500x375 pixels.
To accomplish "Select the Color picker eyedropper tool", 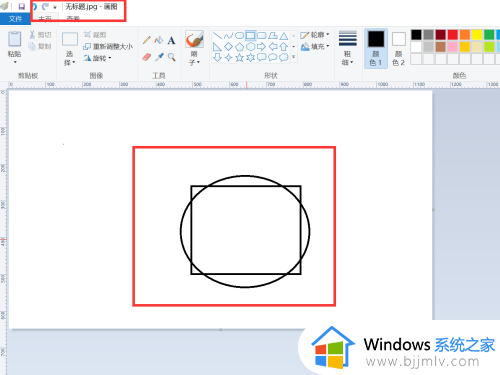I will coord(159,57).
